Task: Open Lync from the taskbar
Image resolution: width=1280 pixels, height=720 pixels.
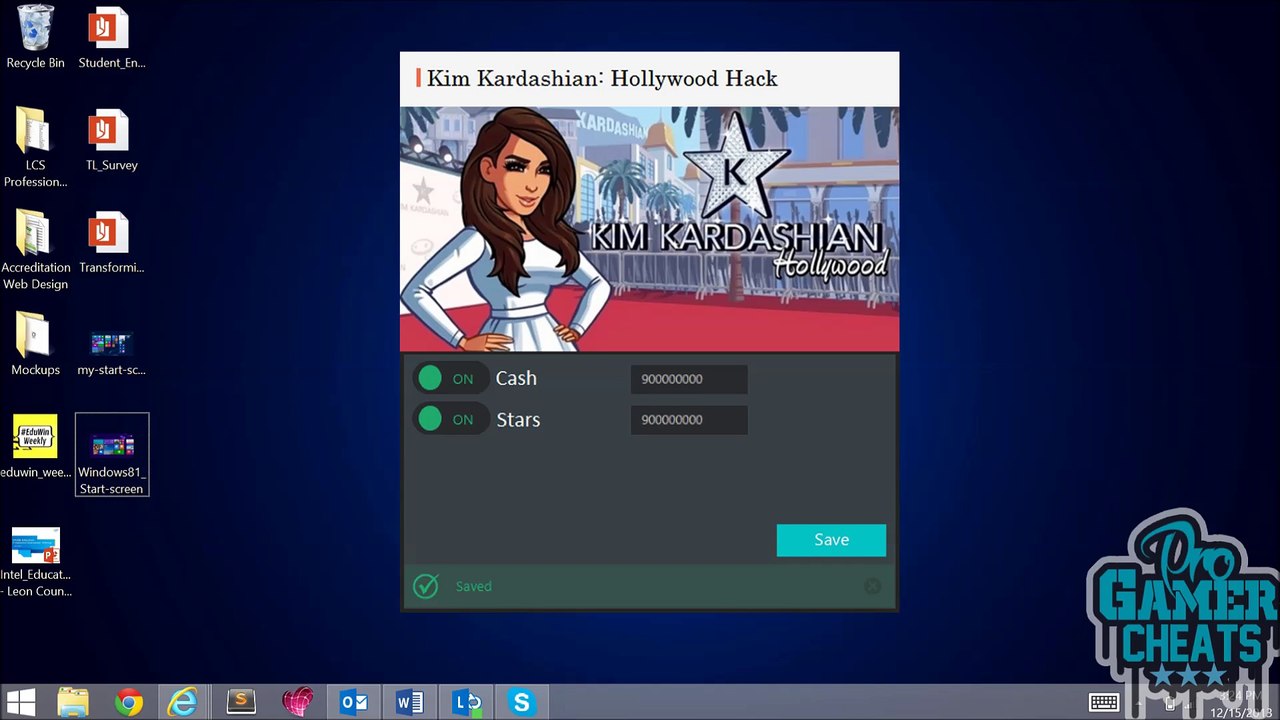Action: tap(467, 702)
